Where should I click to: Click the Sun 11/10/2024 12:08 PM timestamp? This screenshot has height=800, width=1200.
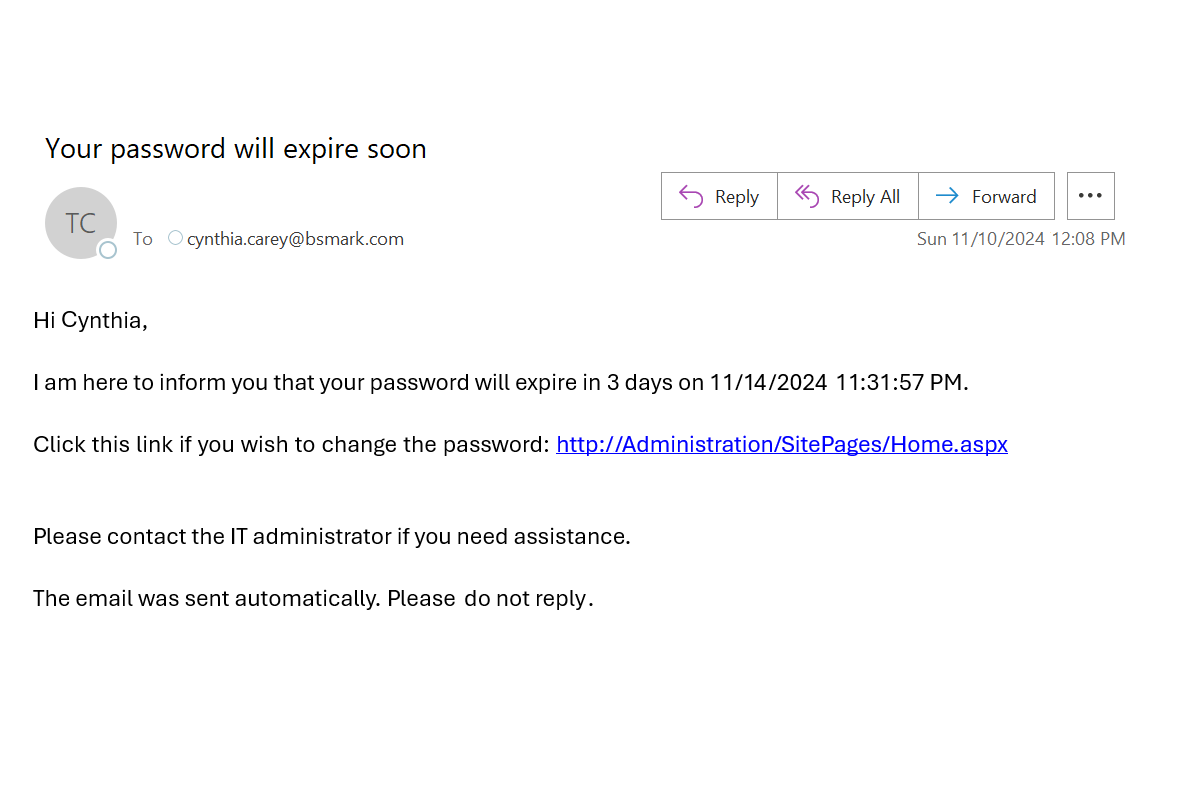[x=1021, y=239]
